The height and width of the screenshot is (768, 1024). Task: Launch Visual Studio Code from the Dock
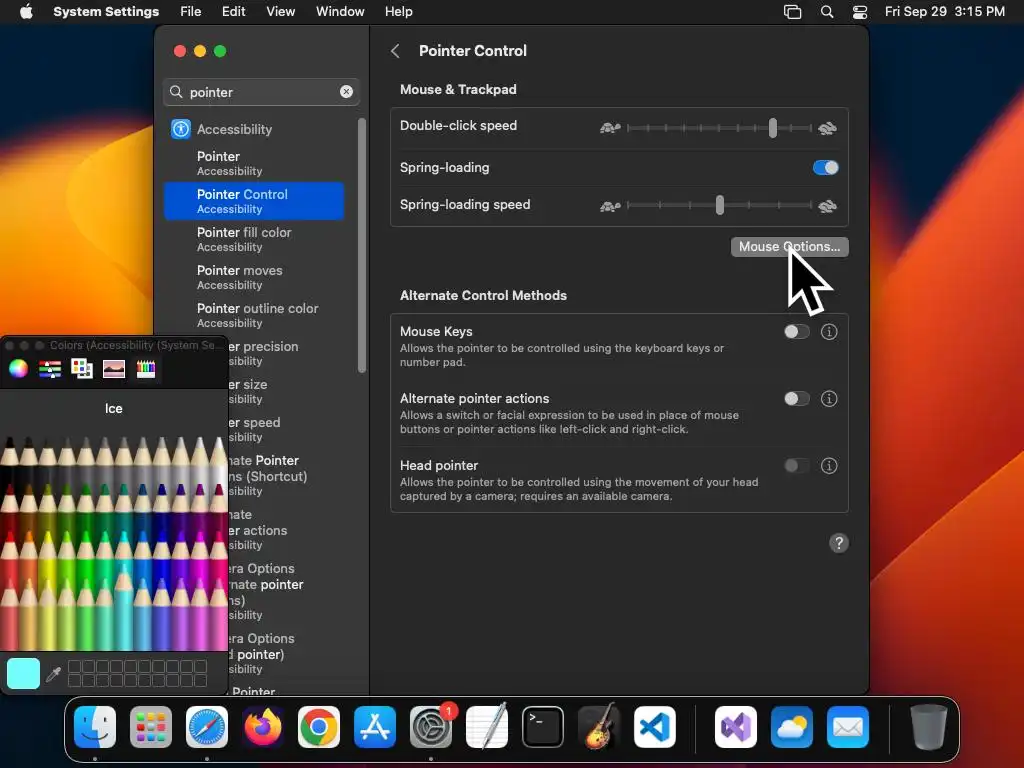coord(654,727)
